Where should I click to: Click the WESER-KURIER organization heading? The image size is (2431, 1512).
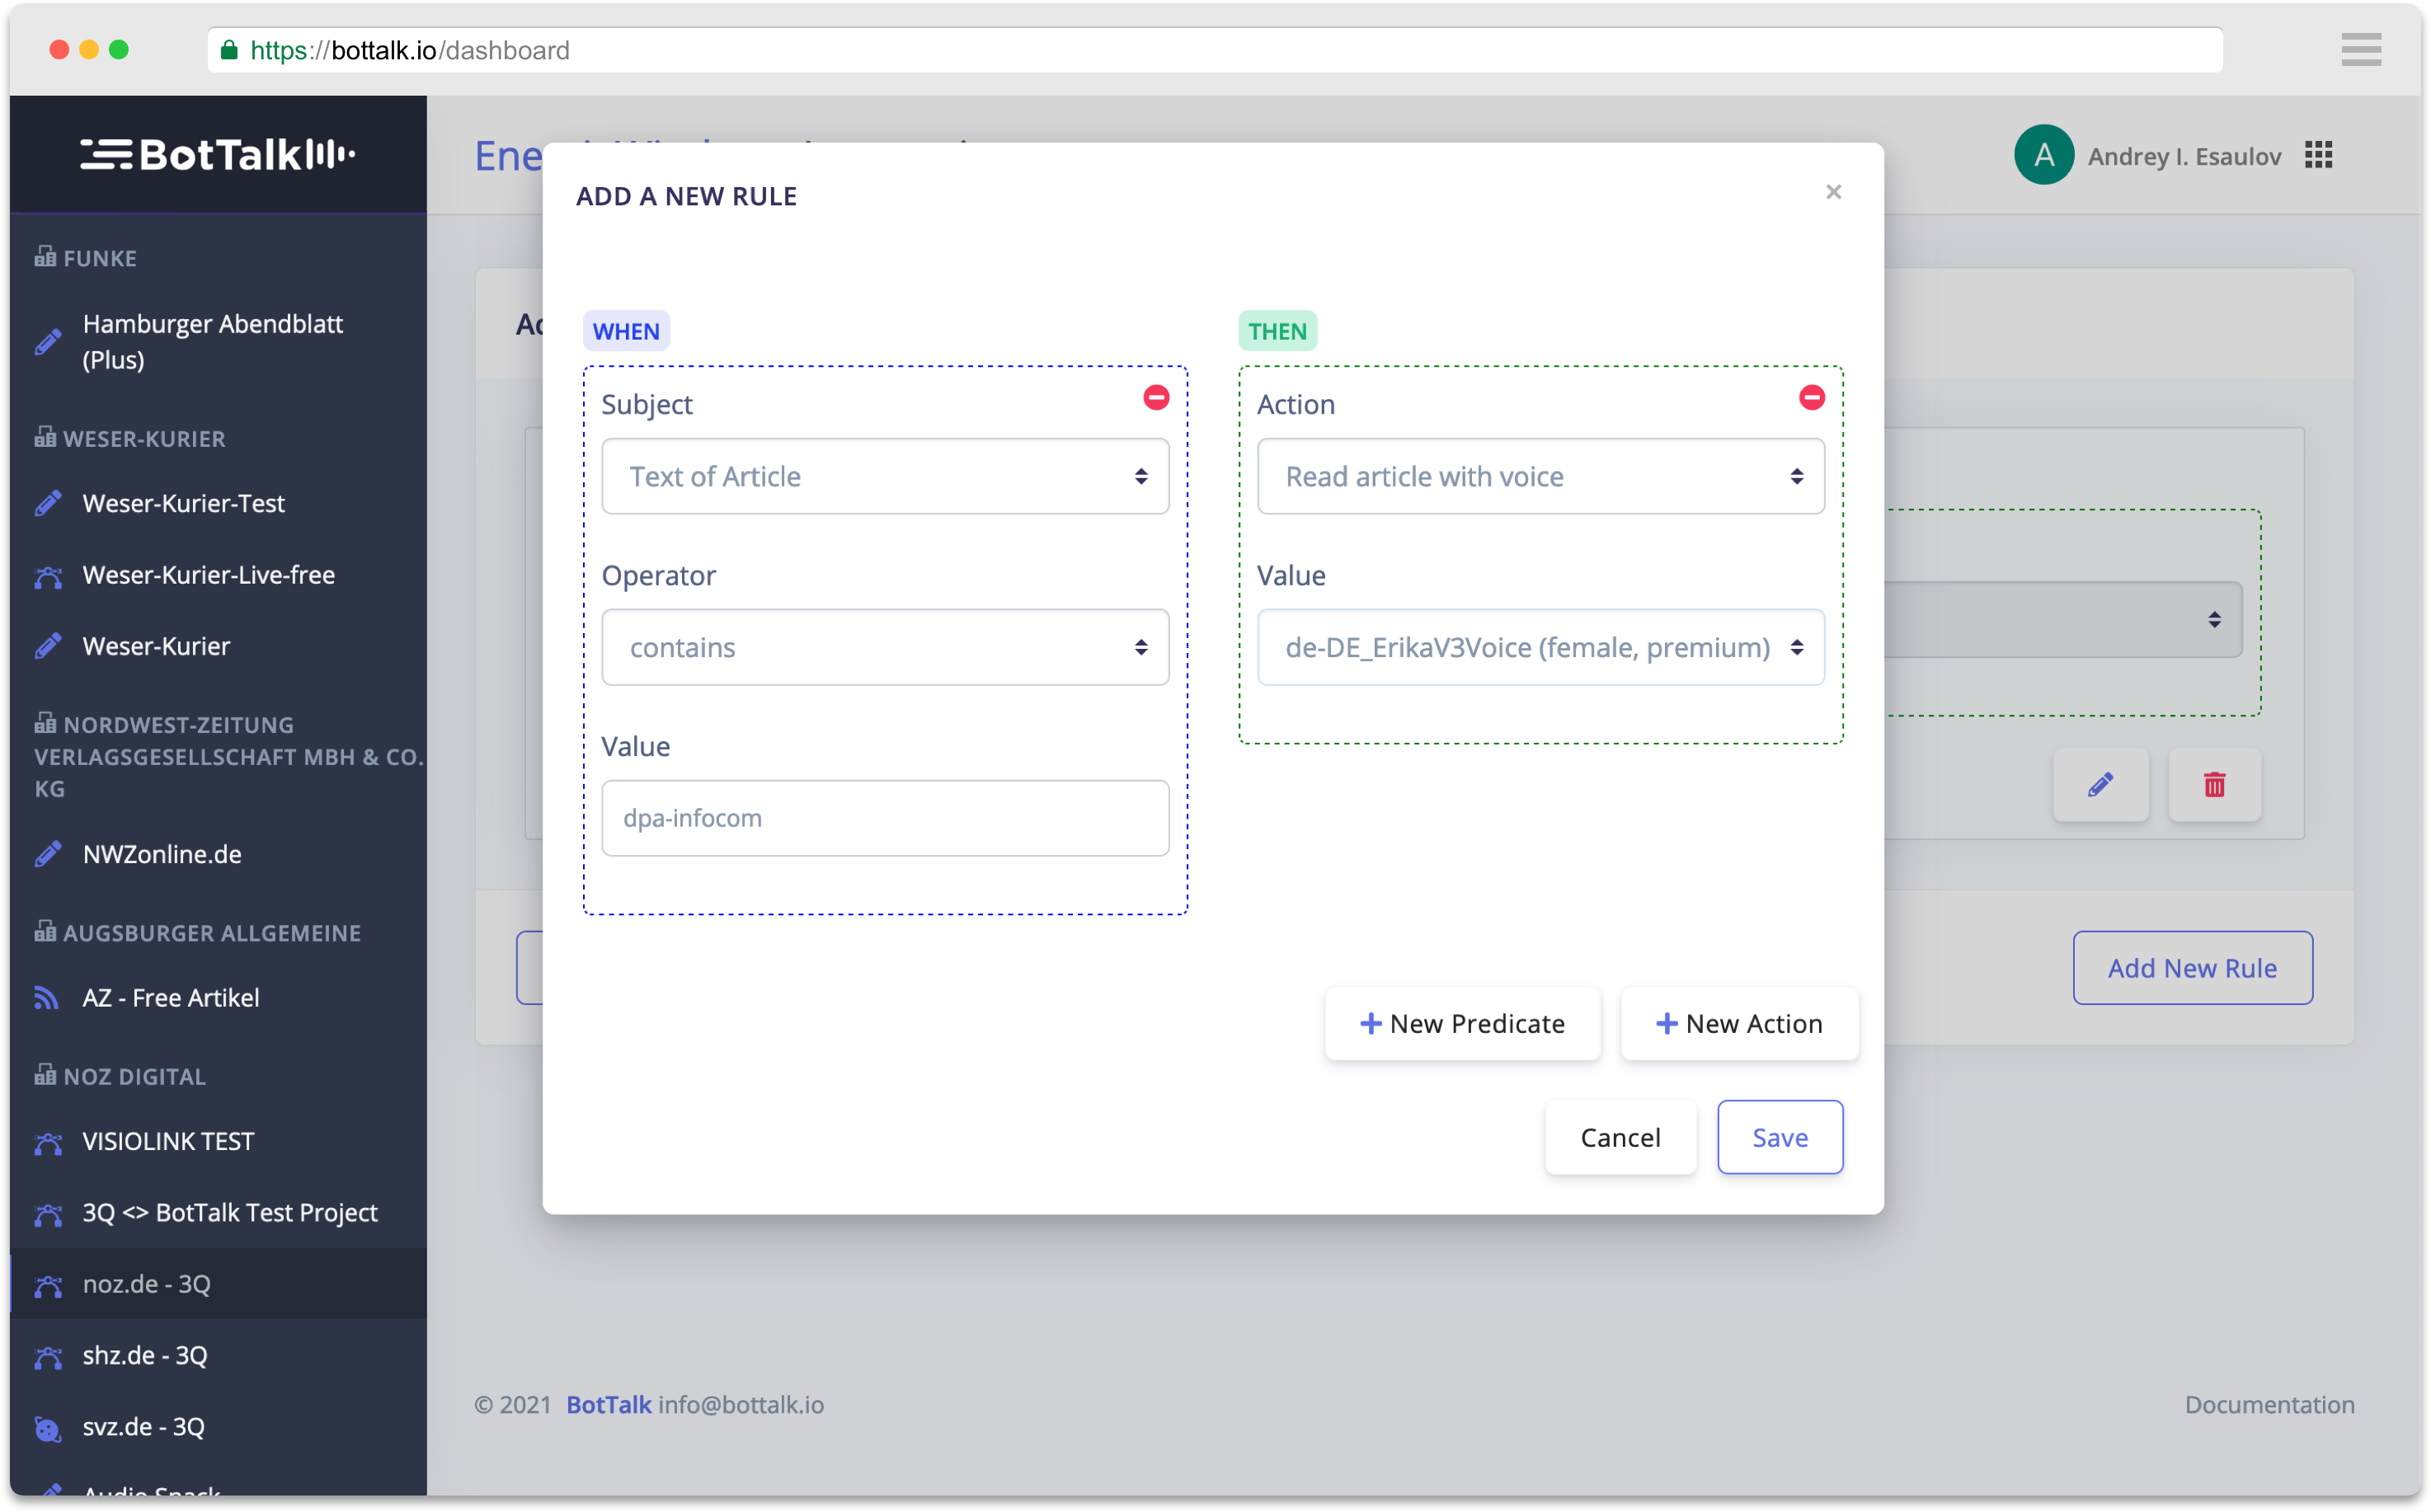click(x=130, y=438)
